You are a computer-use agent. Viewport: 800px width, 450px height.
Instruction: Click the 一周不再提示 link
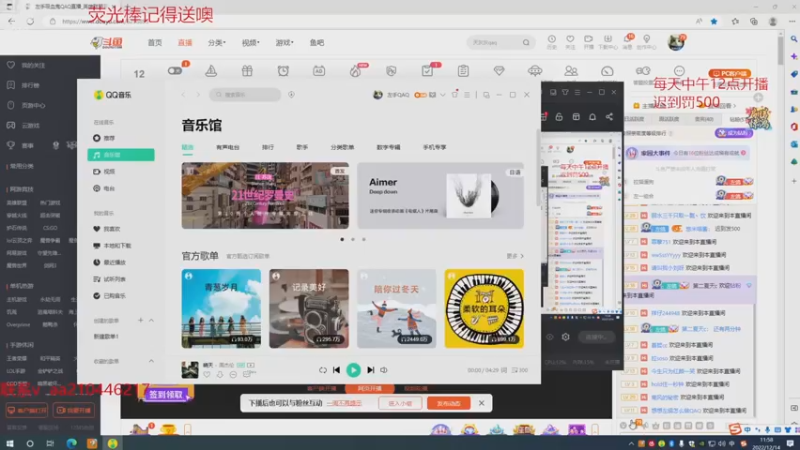(344, 403)
